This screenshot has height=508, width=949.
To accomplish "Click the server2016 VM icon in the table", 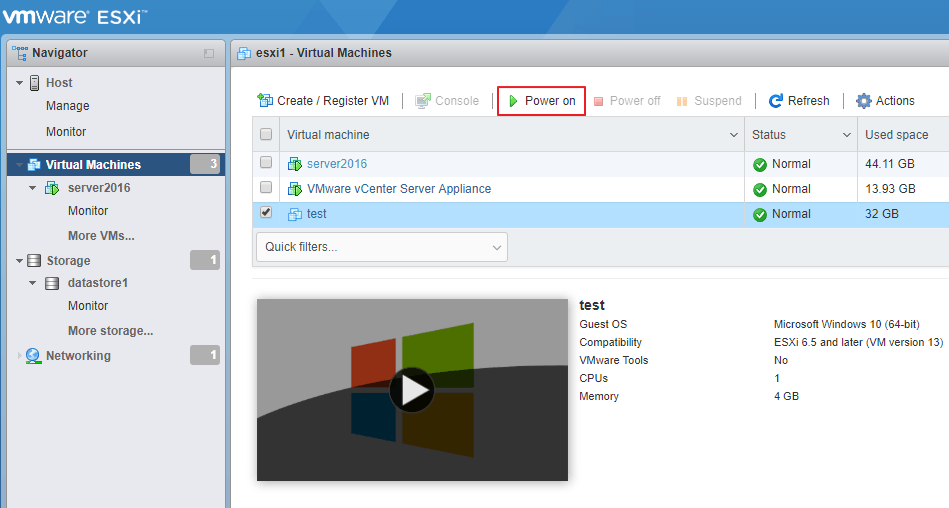I will coord(295,164).
